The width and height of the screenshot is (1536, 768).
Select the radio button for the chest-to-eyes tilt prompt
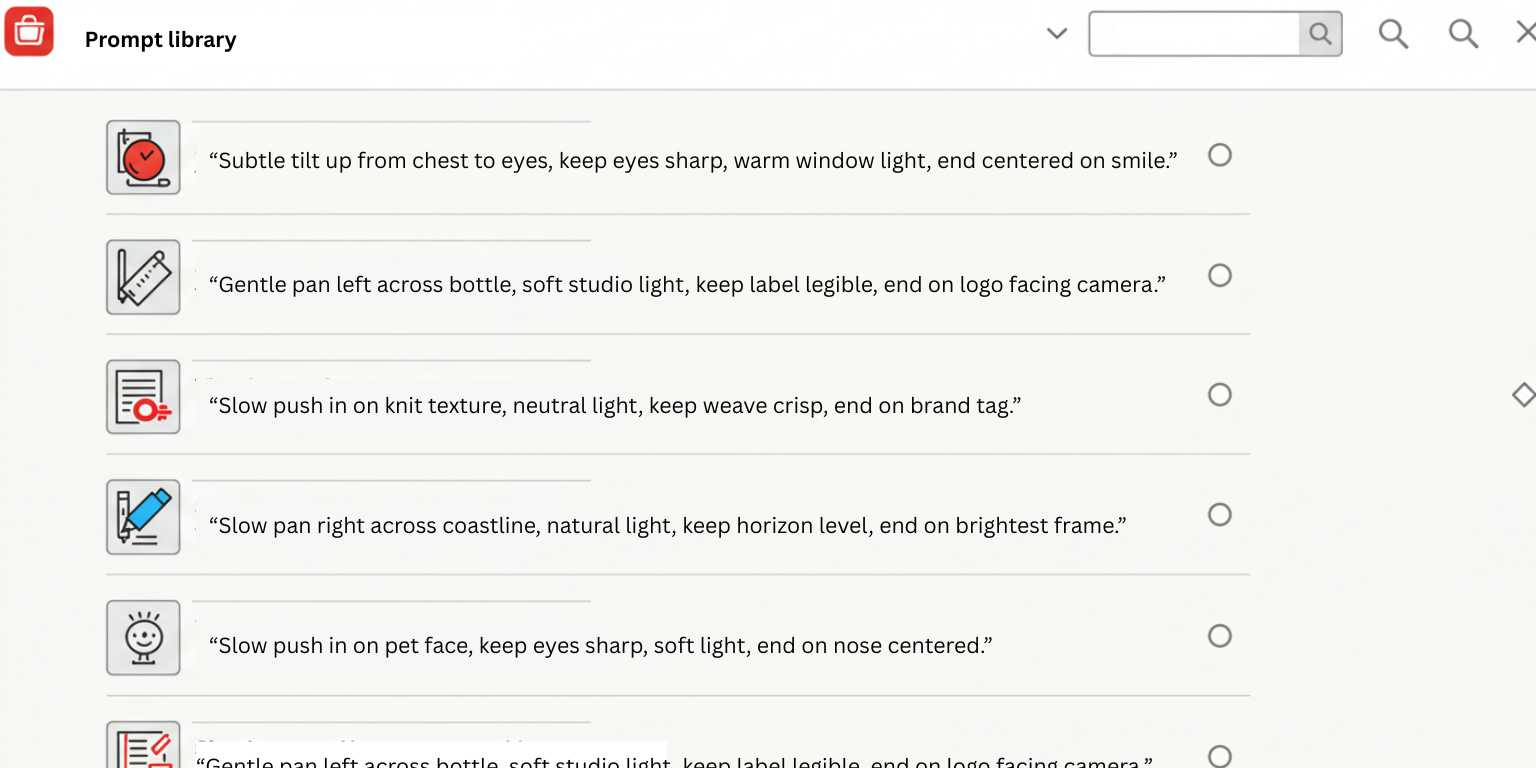pos(1220,155)
